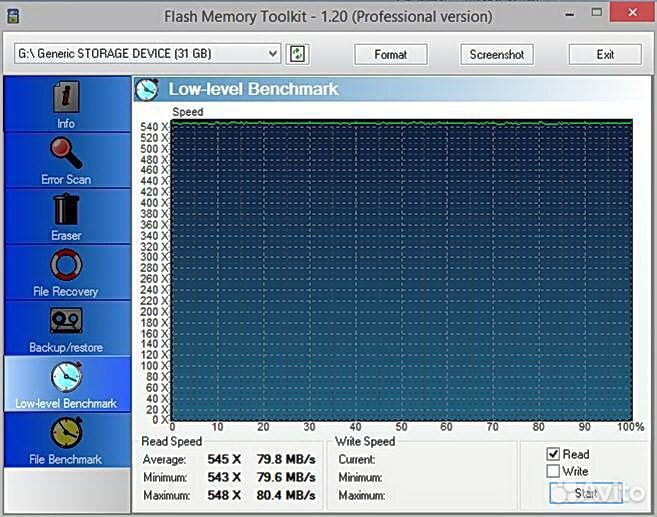Click the Write Speed Current label
657x517 pixels.
[357, 460]
